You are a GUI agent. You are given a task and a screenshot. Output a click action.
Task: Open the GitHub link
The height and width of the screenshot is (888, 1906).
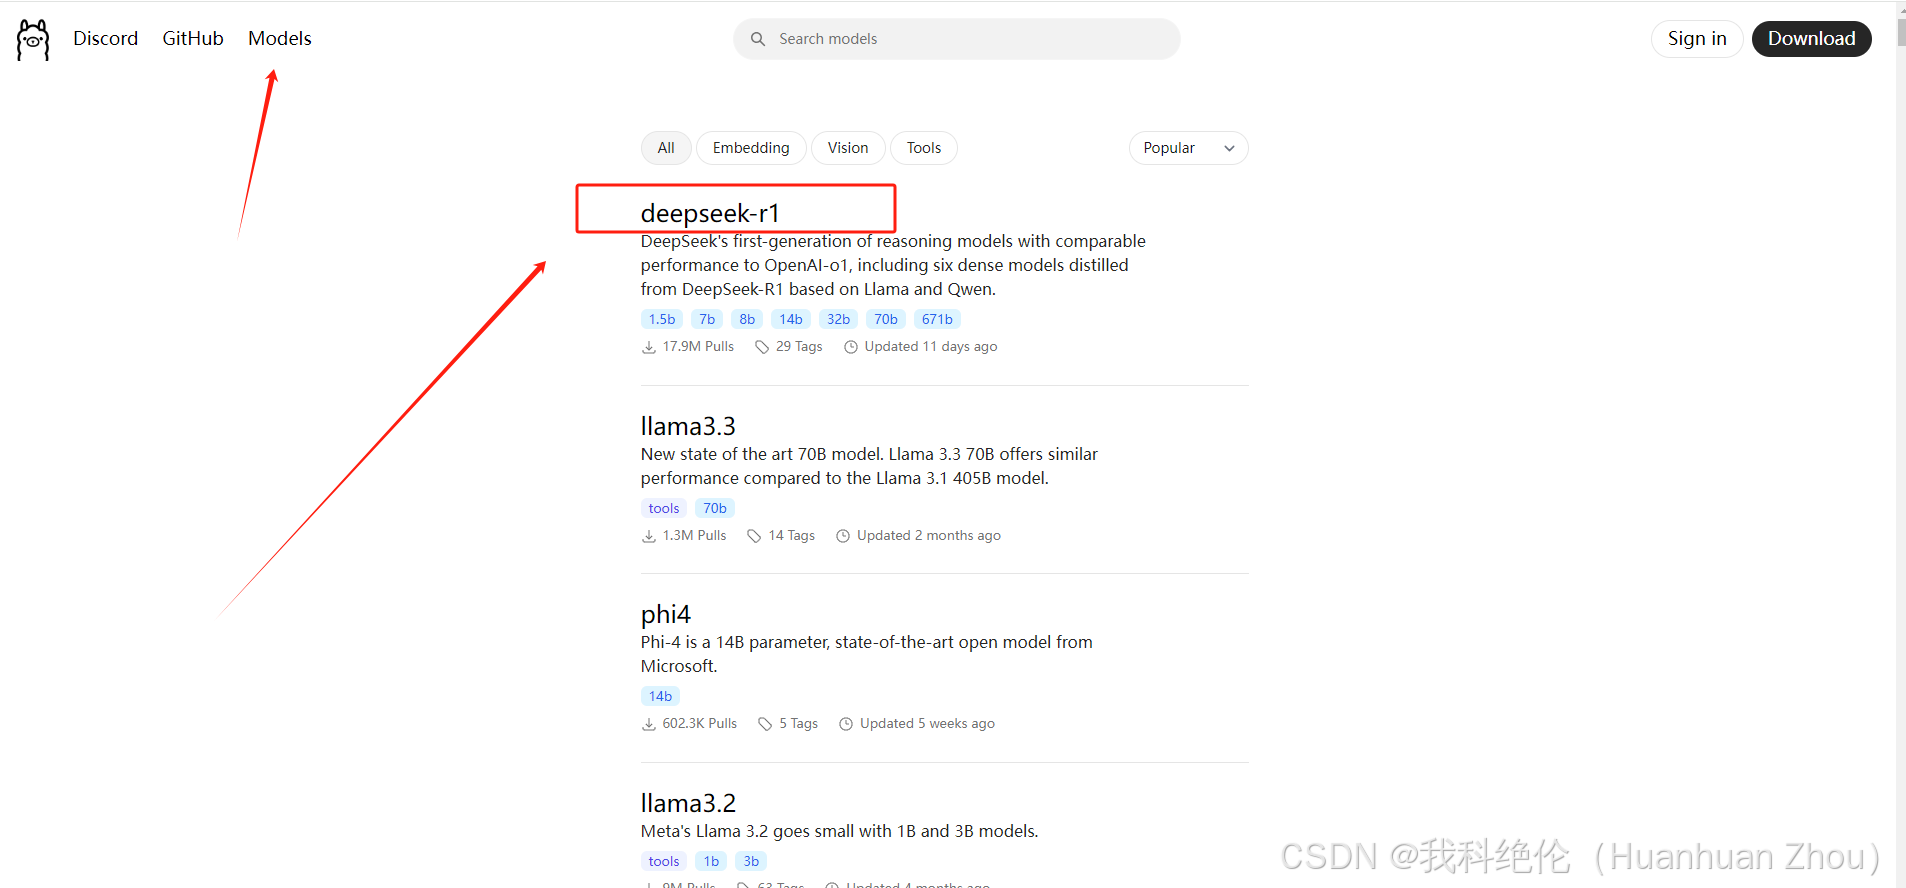193,38
